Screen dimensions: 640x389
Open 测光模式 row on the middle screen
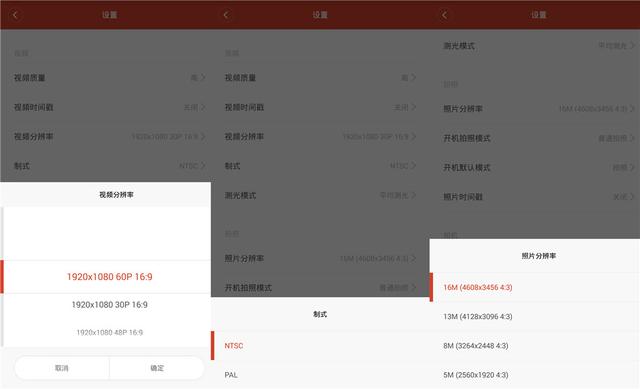[320, 196]
